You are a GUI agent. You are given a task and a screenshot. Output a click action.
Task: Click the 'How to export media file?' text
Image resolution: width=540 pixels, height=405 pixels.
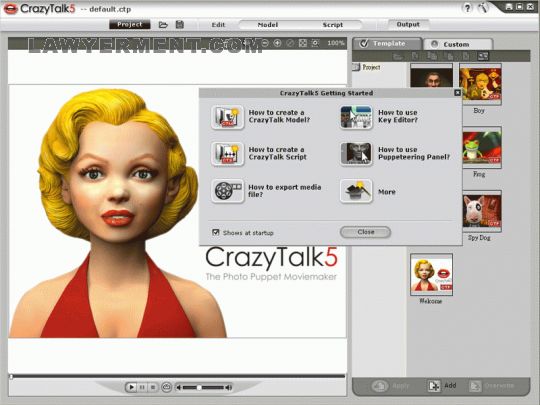tap(285, 190)
